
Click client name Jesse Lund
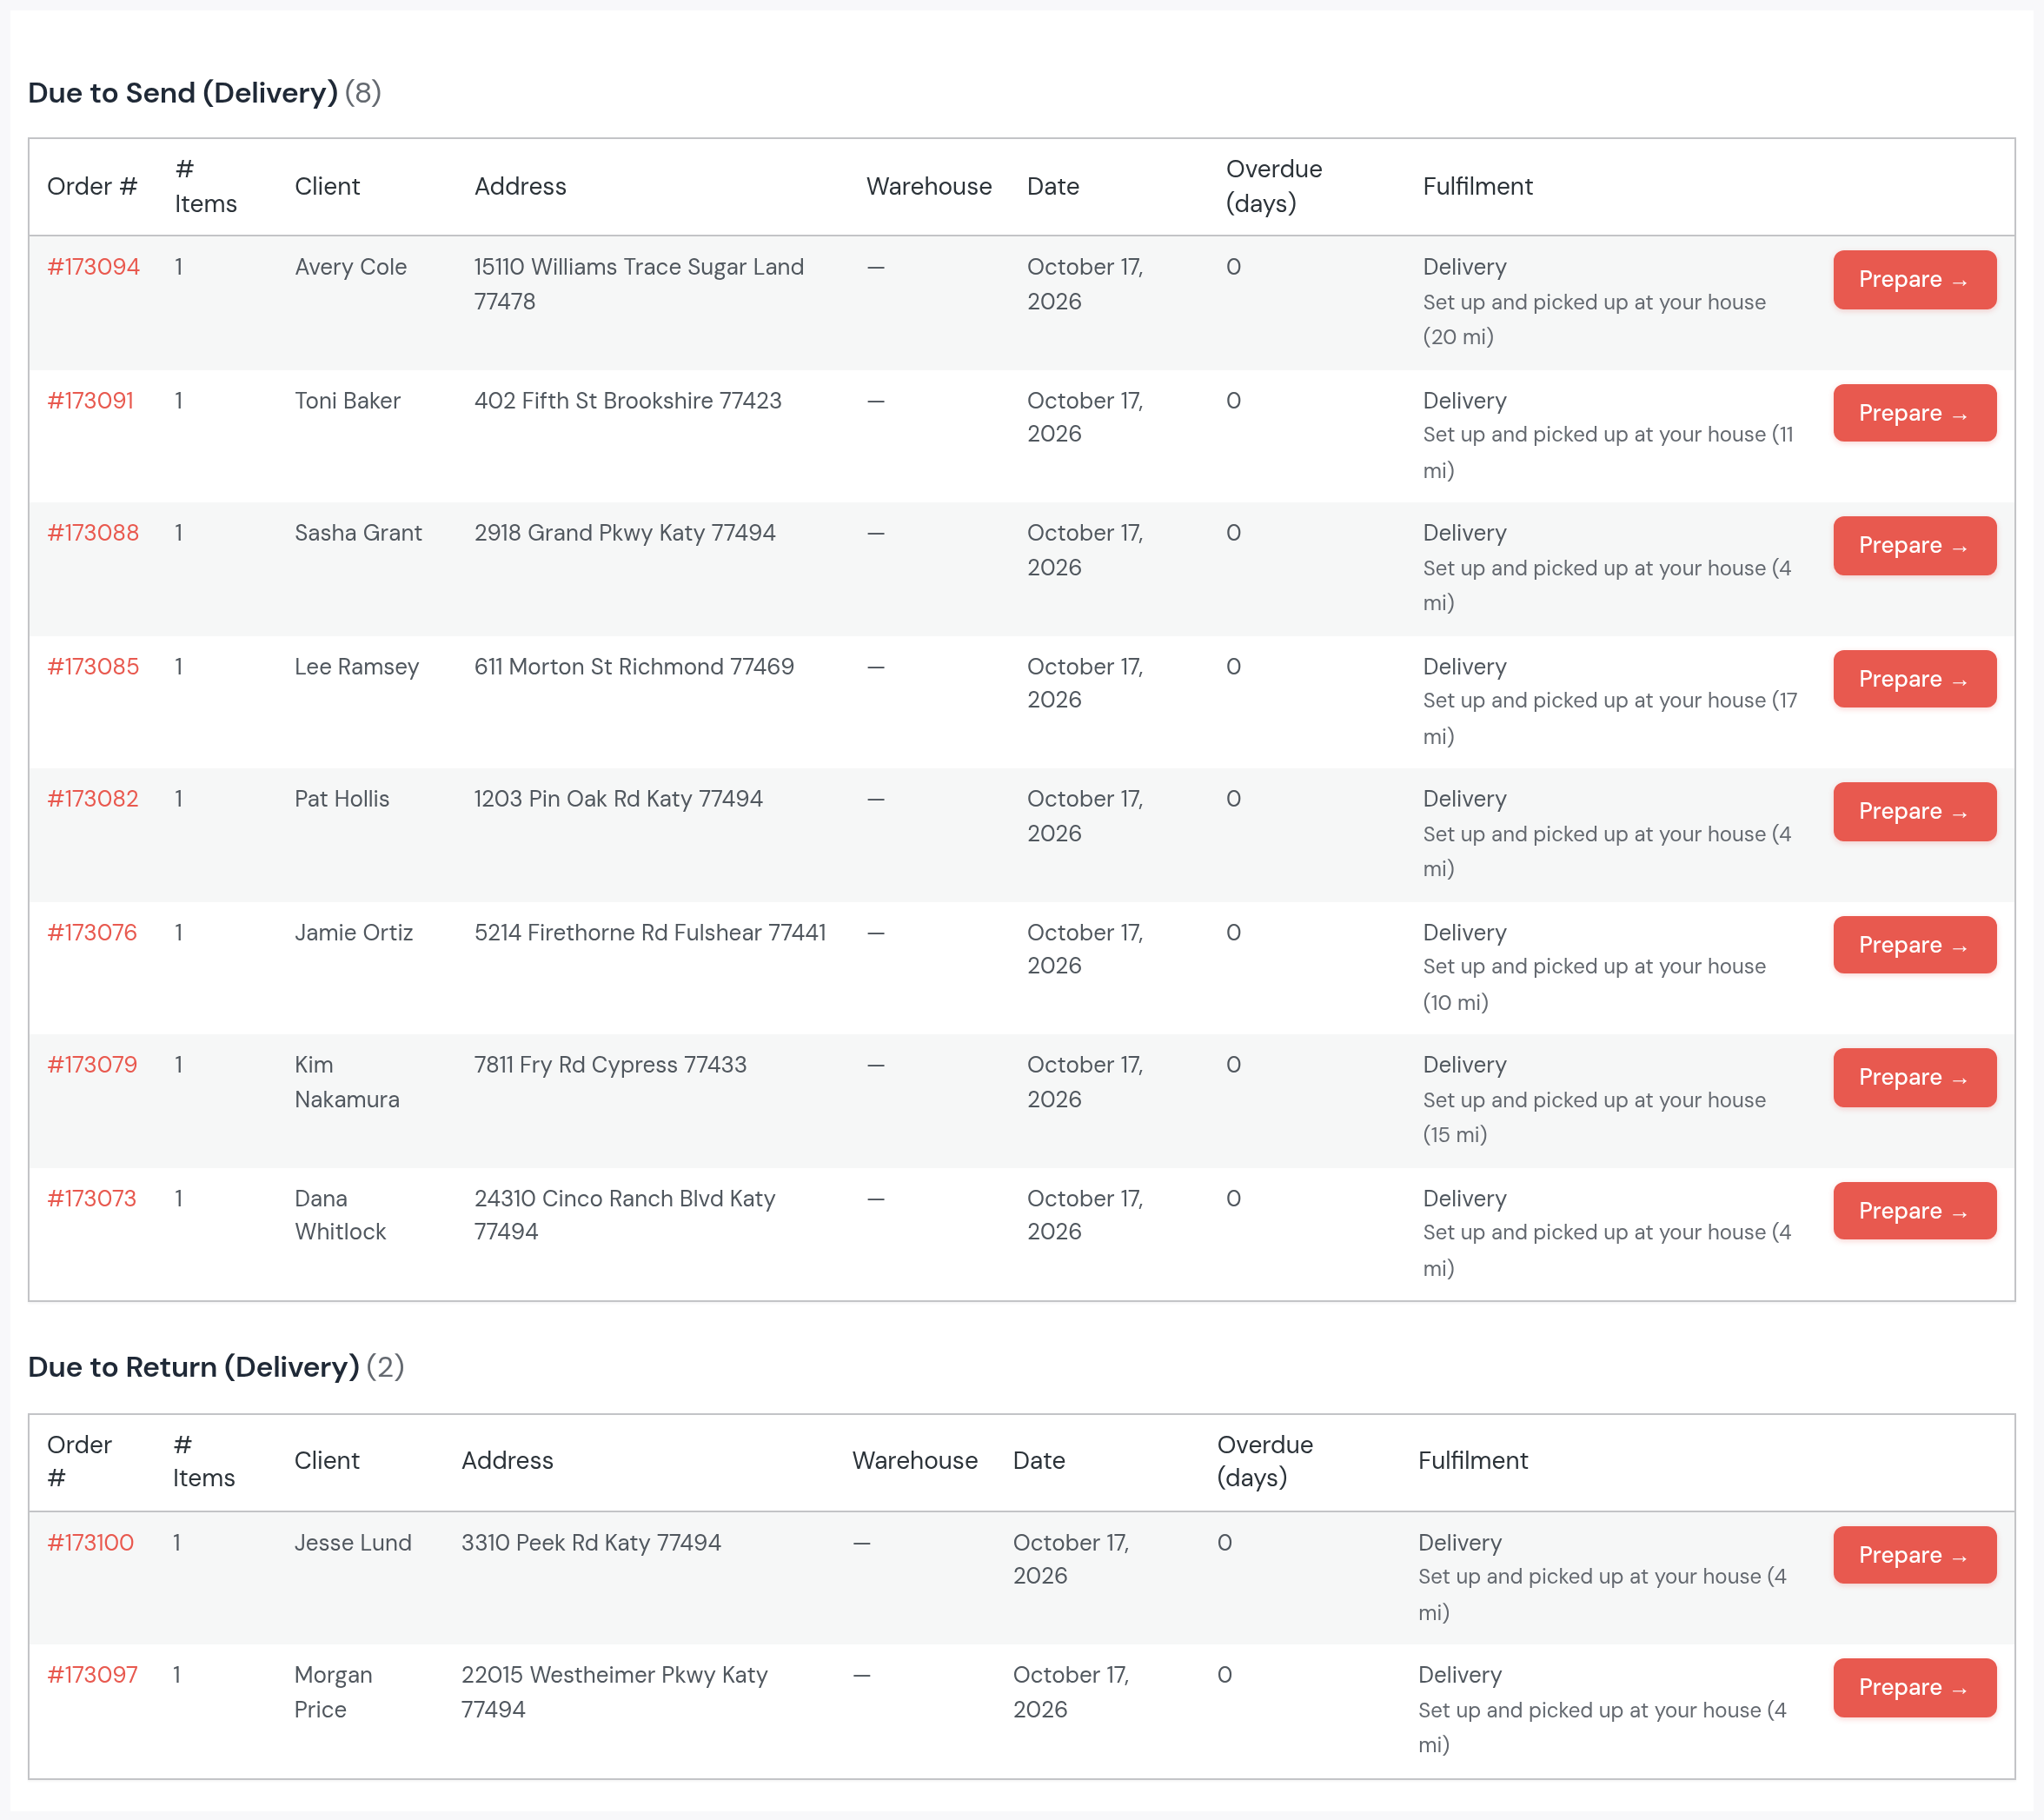tap(353, 1543)
